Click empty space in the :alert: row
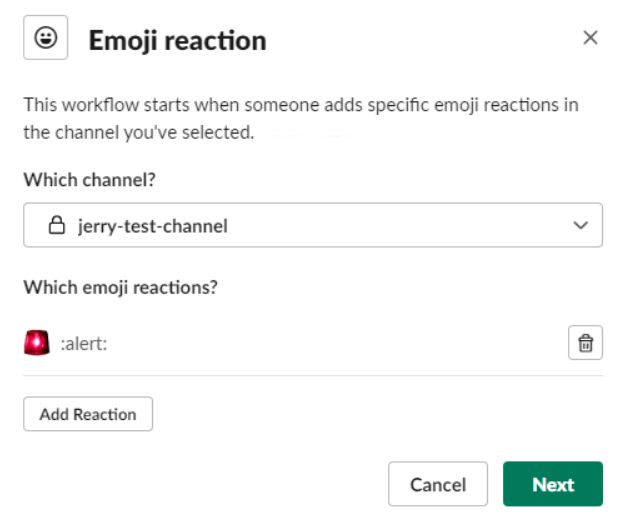Image resolution: width=628 pixels, height=527 pixels. [x=336, y=343]
